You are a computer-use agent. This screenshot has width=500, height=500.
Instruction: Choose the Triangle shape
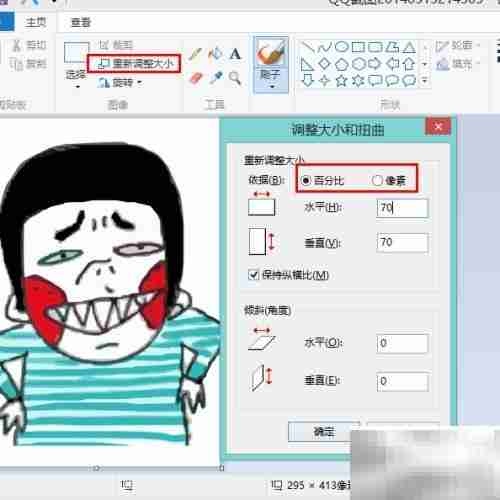coord(409,47)
